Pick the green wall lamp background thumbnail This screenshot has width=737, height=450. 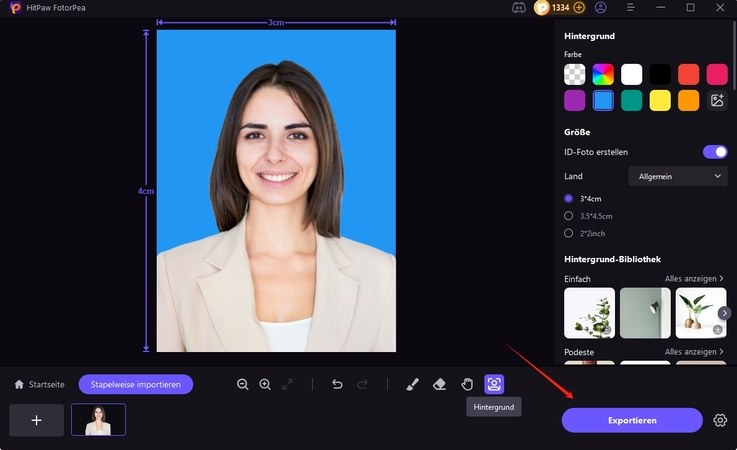tap(645, 313)
